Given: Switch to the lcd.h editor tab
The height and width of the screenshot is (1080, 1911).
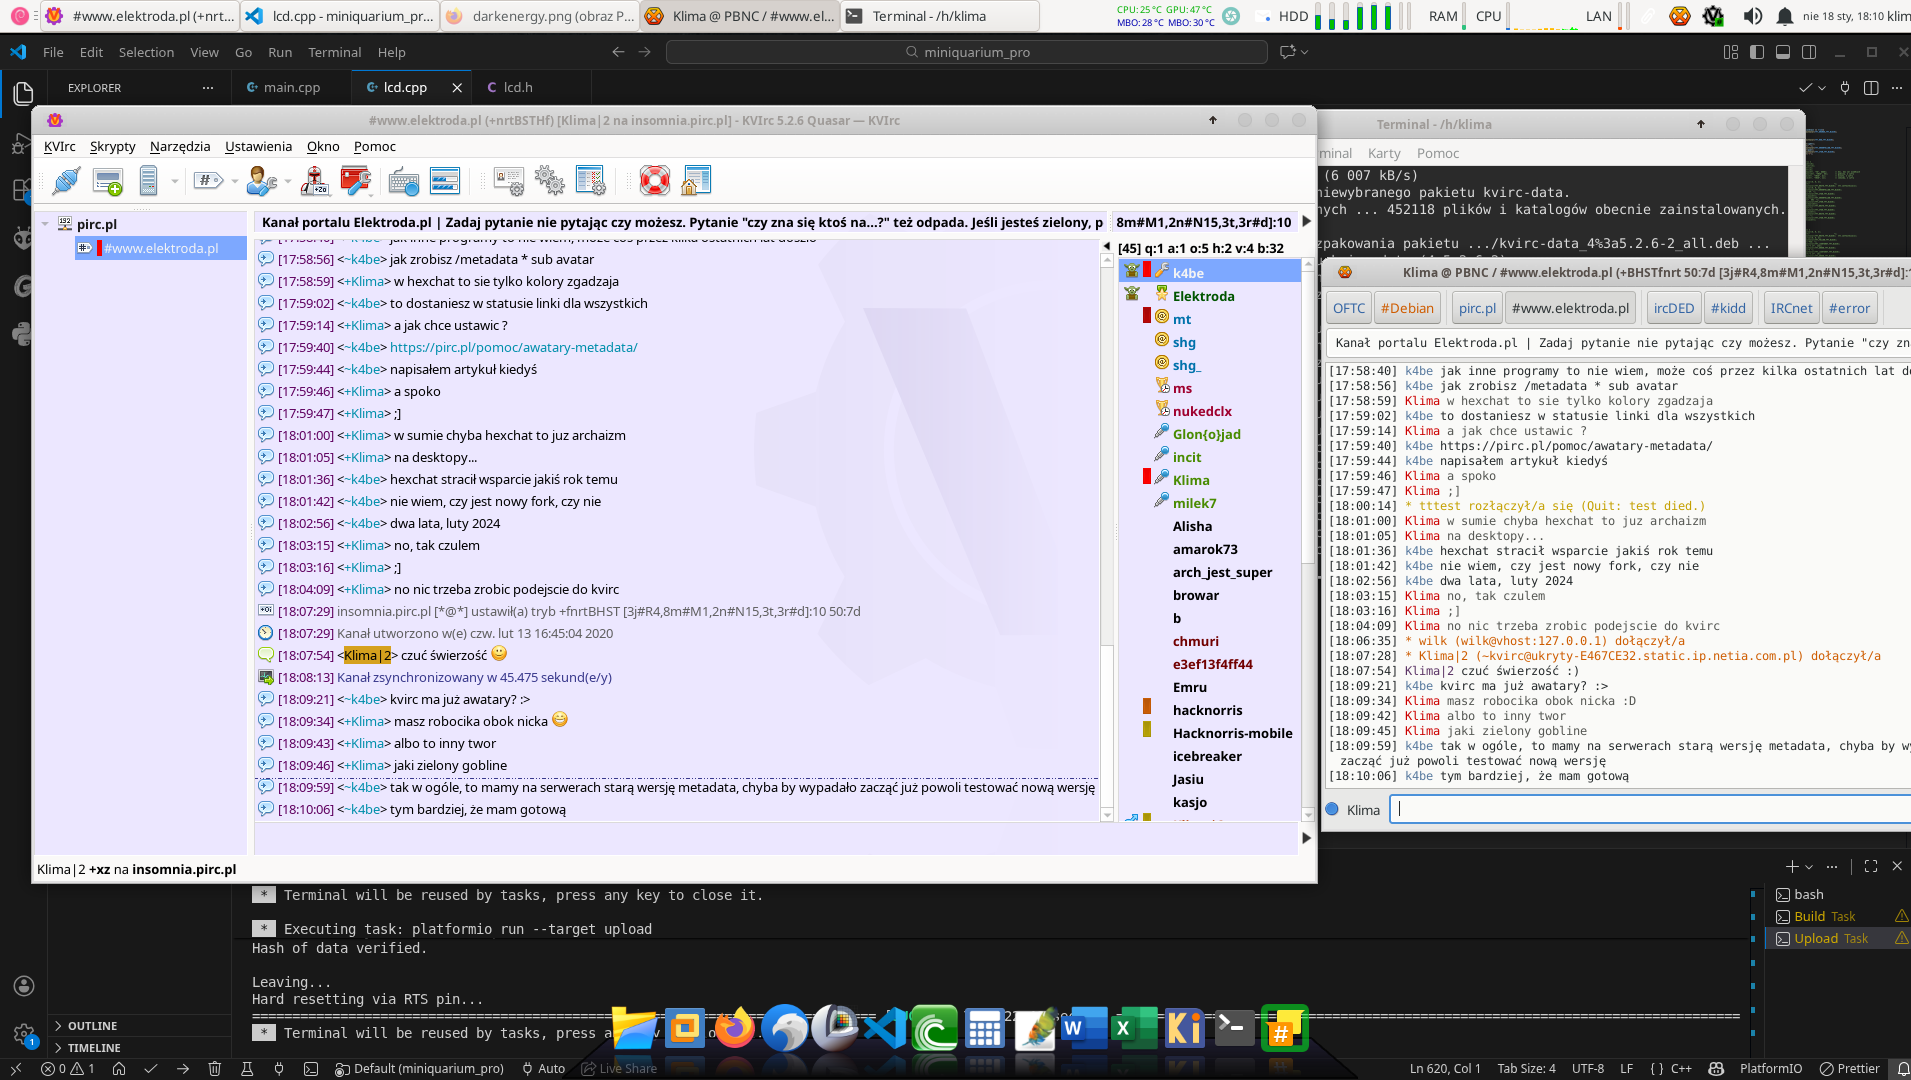Looking at the screenshot, I should coord(517,88).
